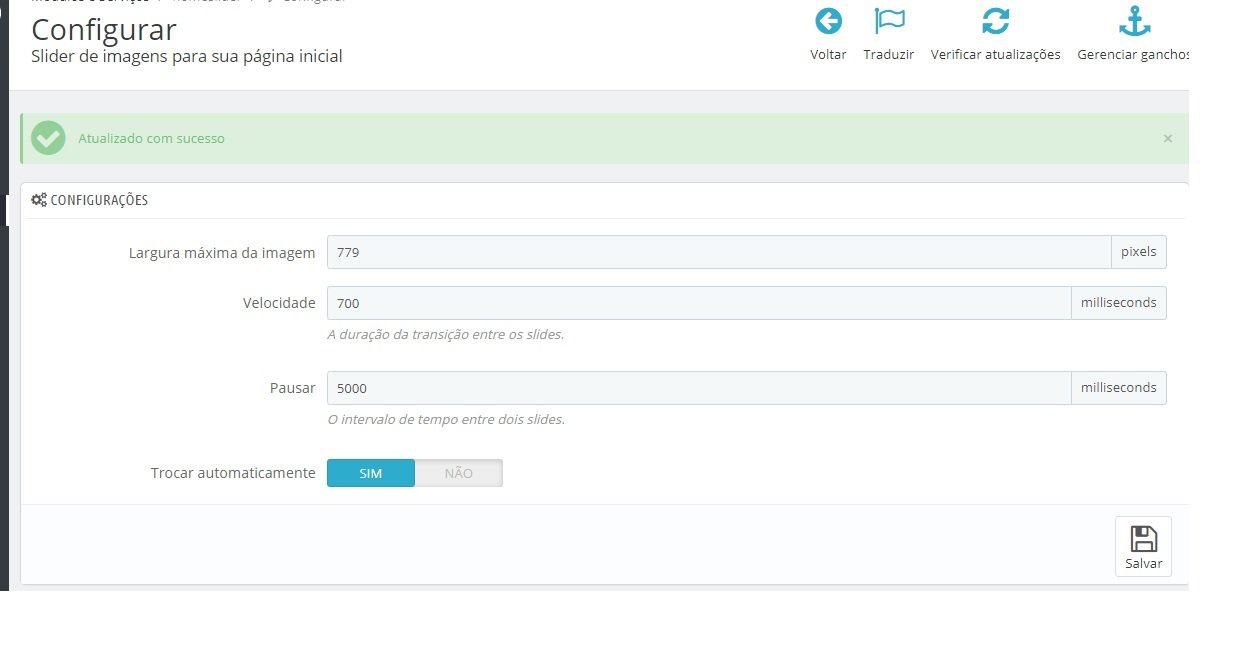Click the 'Atualizado com sucesso' message

click(x=152, y=139)
